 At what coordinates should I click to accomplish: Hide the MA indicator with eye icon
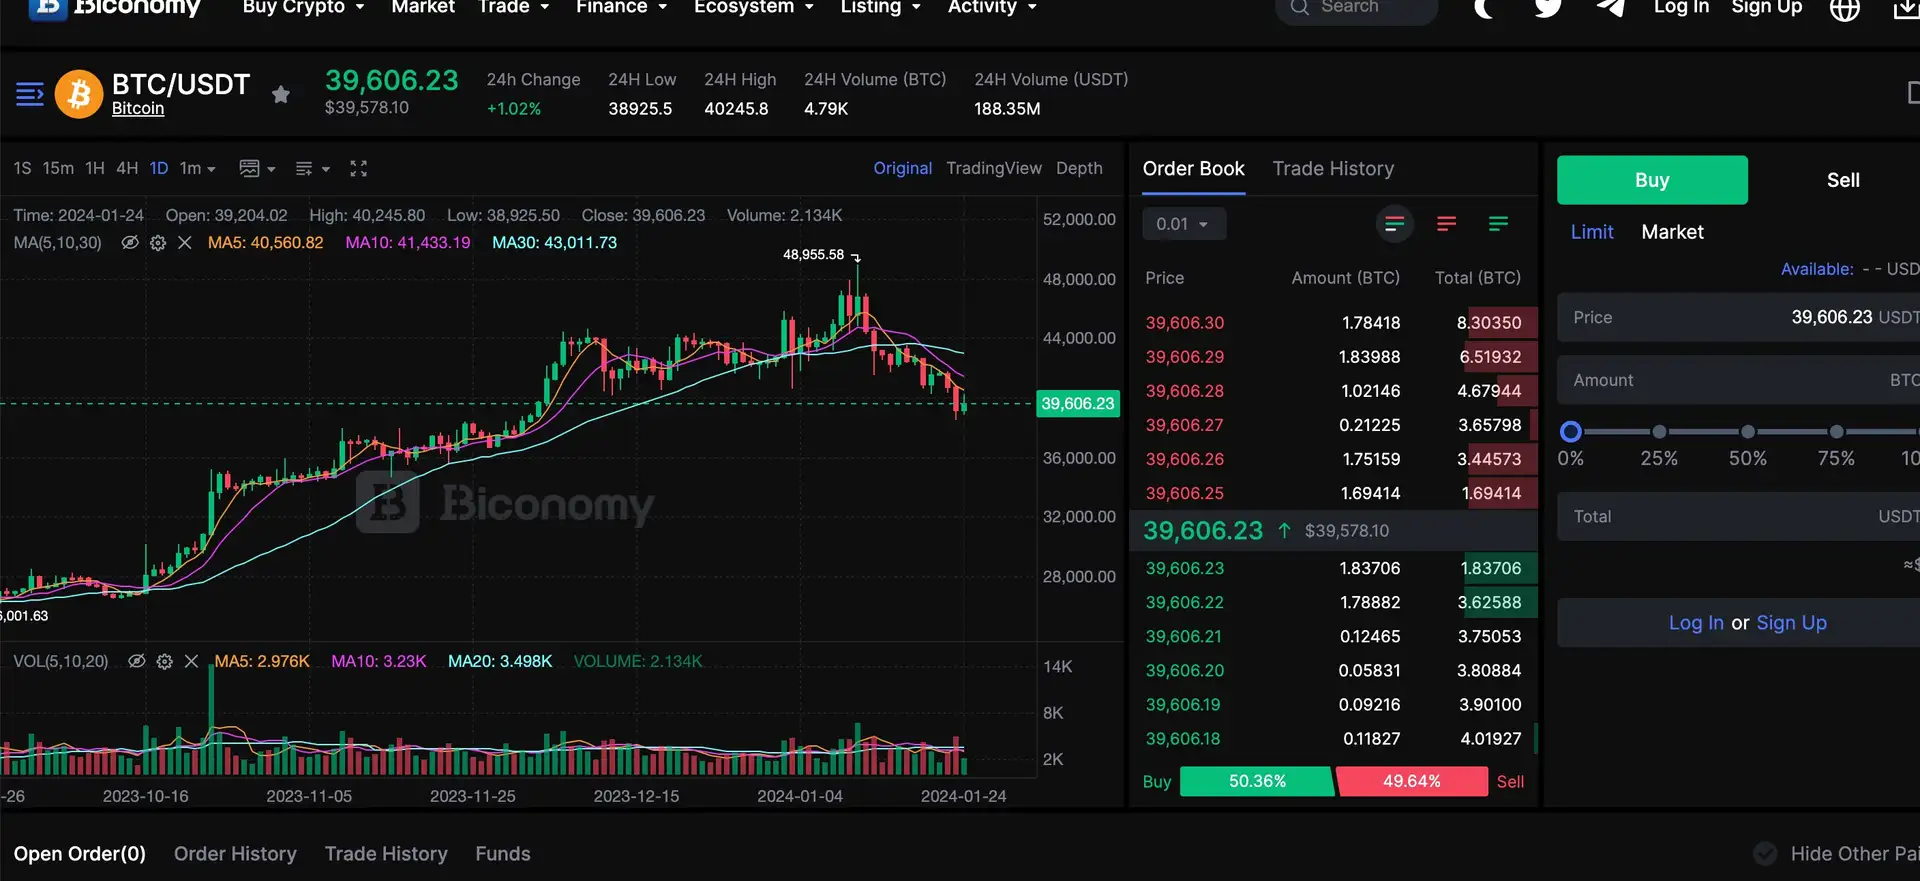coord(130,243)
